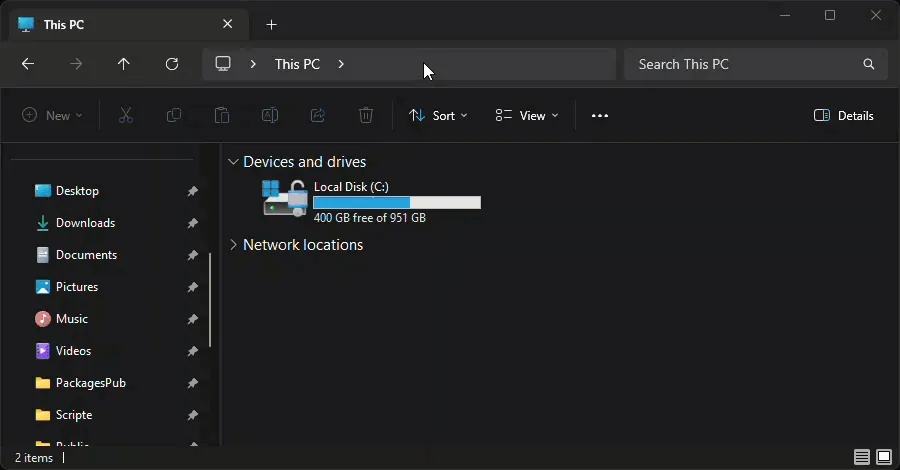Image resolution: width=900 pixels, height=470 pixels.
Task: Click the search magnifier icon
Action: point(869,64)
